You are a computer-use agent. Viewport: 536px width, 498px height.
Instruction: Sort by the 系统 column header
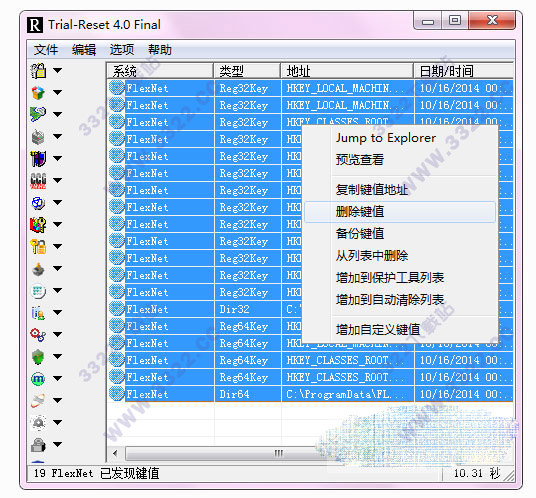point(160,71)
